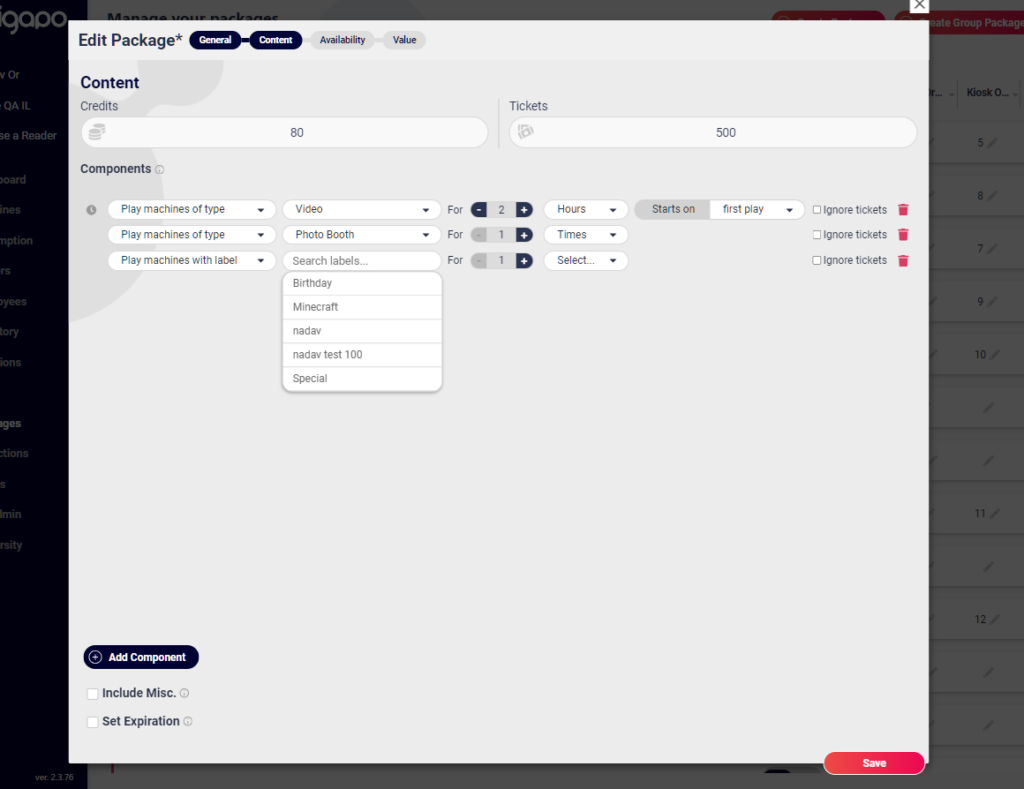Save the edited package
The height and width of the screenshot is (789, 1024).
click(873, 763)
